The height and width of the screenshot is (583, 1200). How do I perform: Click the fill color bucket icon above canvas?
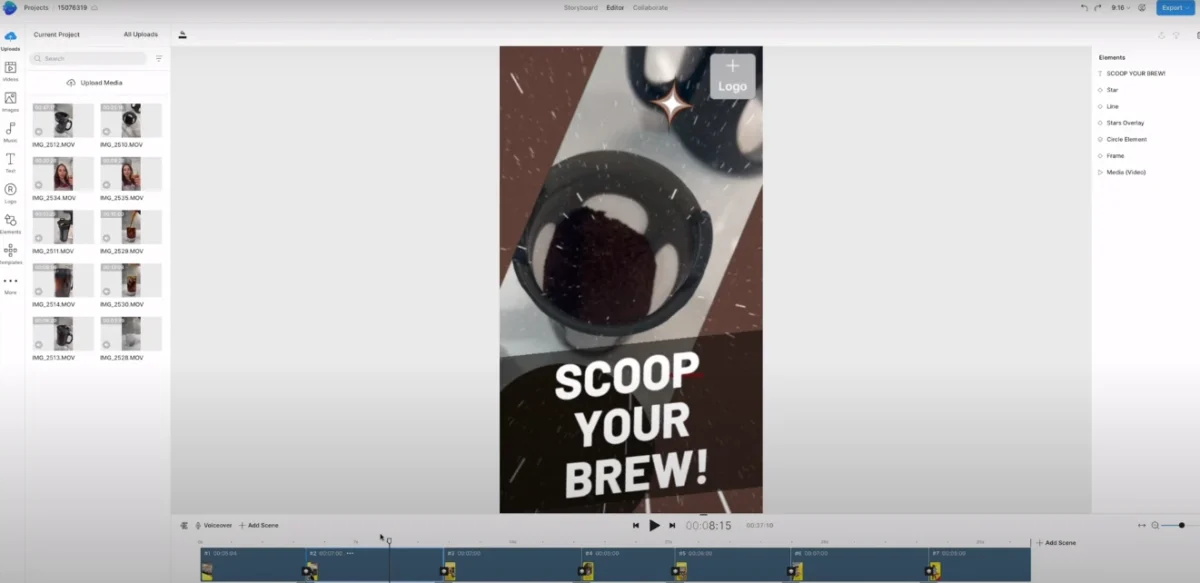pyautogui.click(x=182, y=34)
